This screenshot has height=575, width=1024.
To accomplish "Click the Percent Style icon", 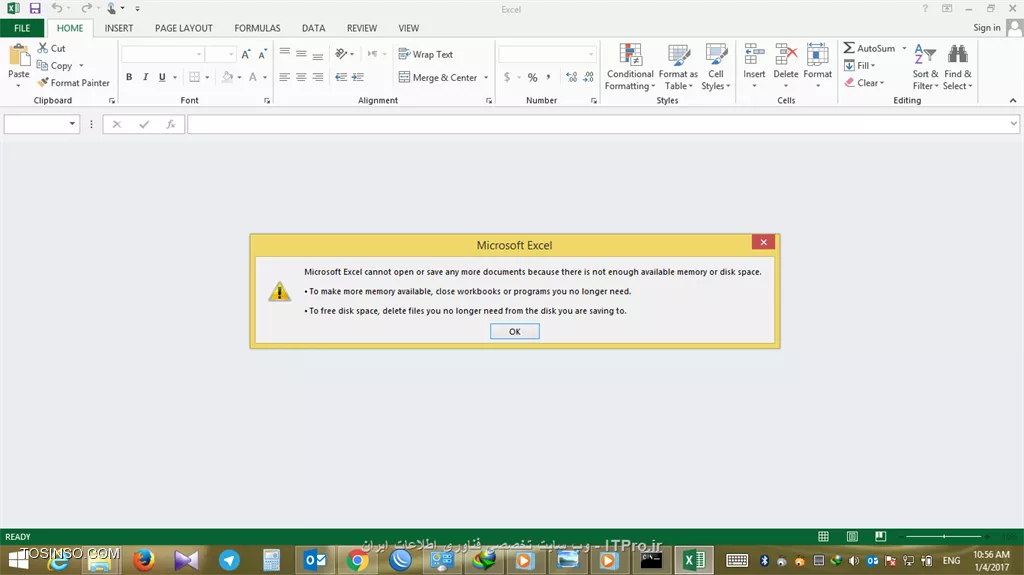I will (x=532, y=77).
